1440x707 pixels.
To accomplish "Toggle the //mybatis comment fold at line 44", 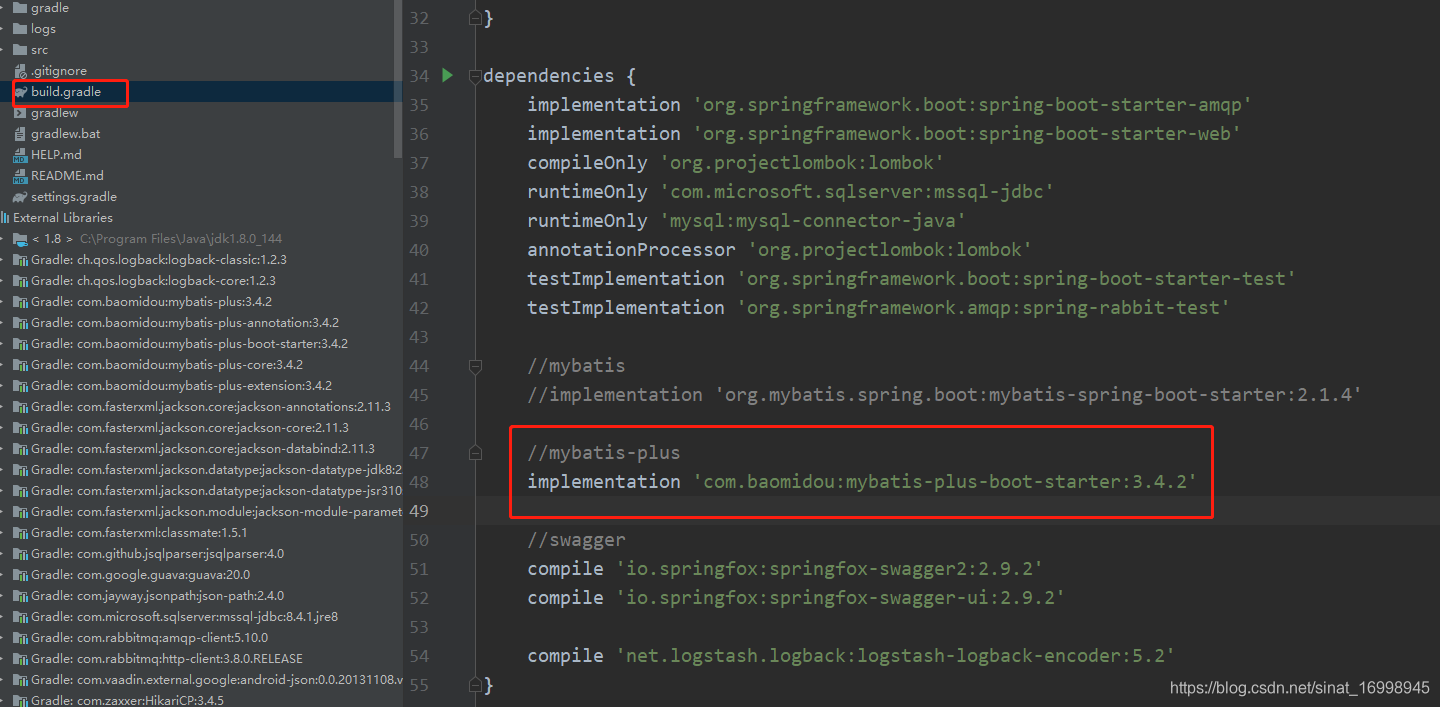I will click(x=476, y=366).
